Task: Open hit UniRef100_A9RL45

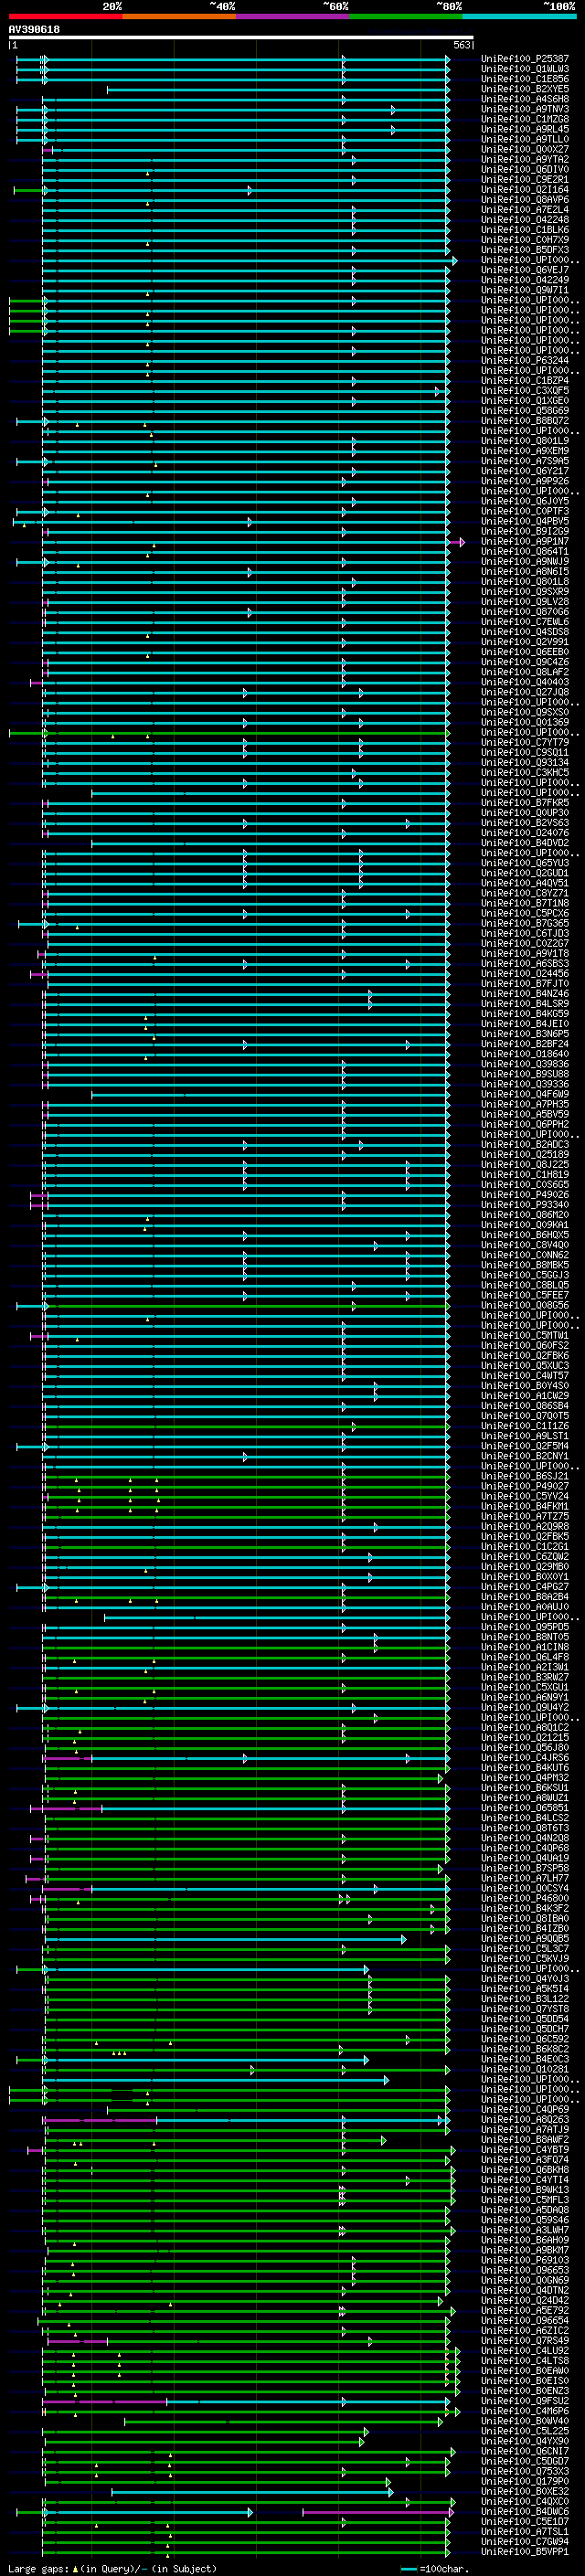Action: point(525,129)
